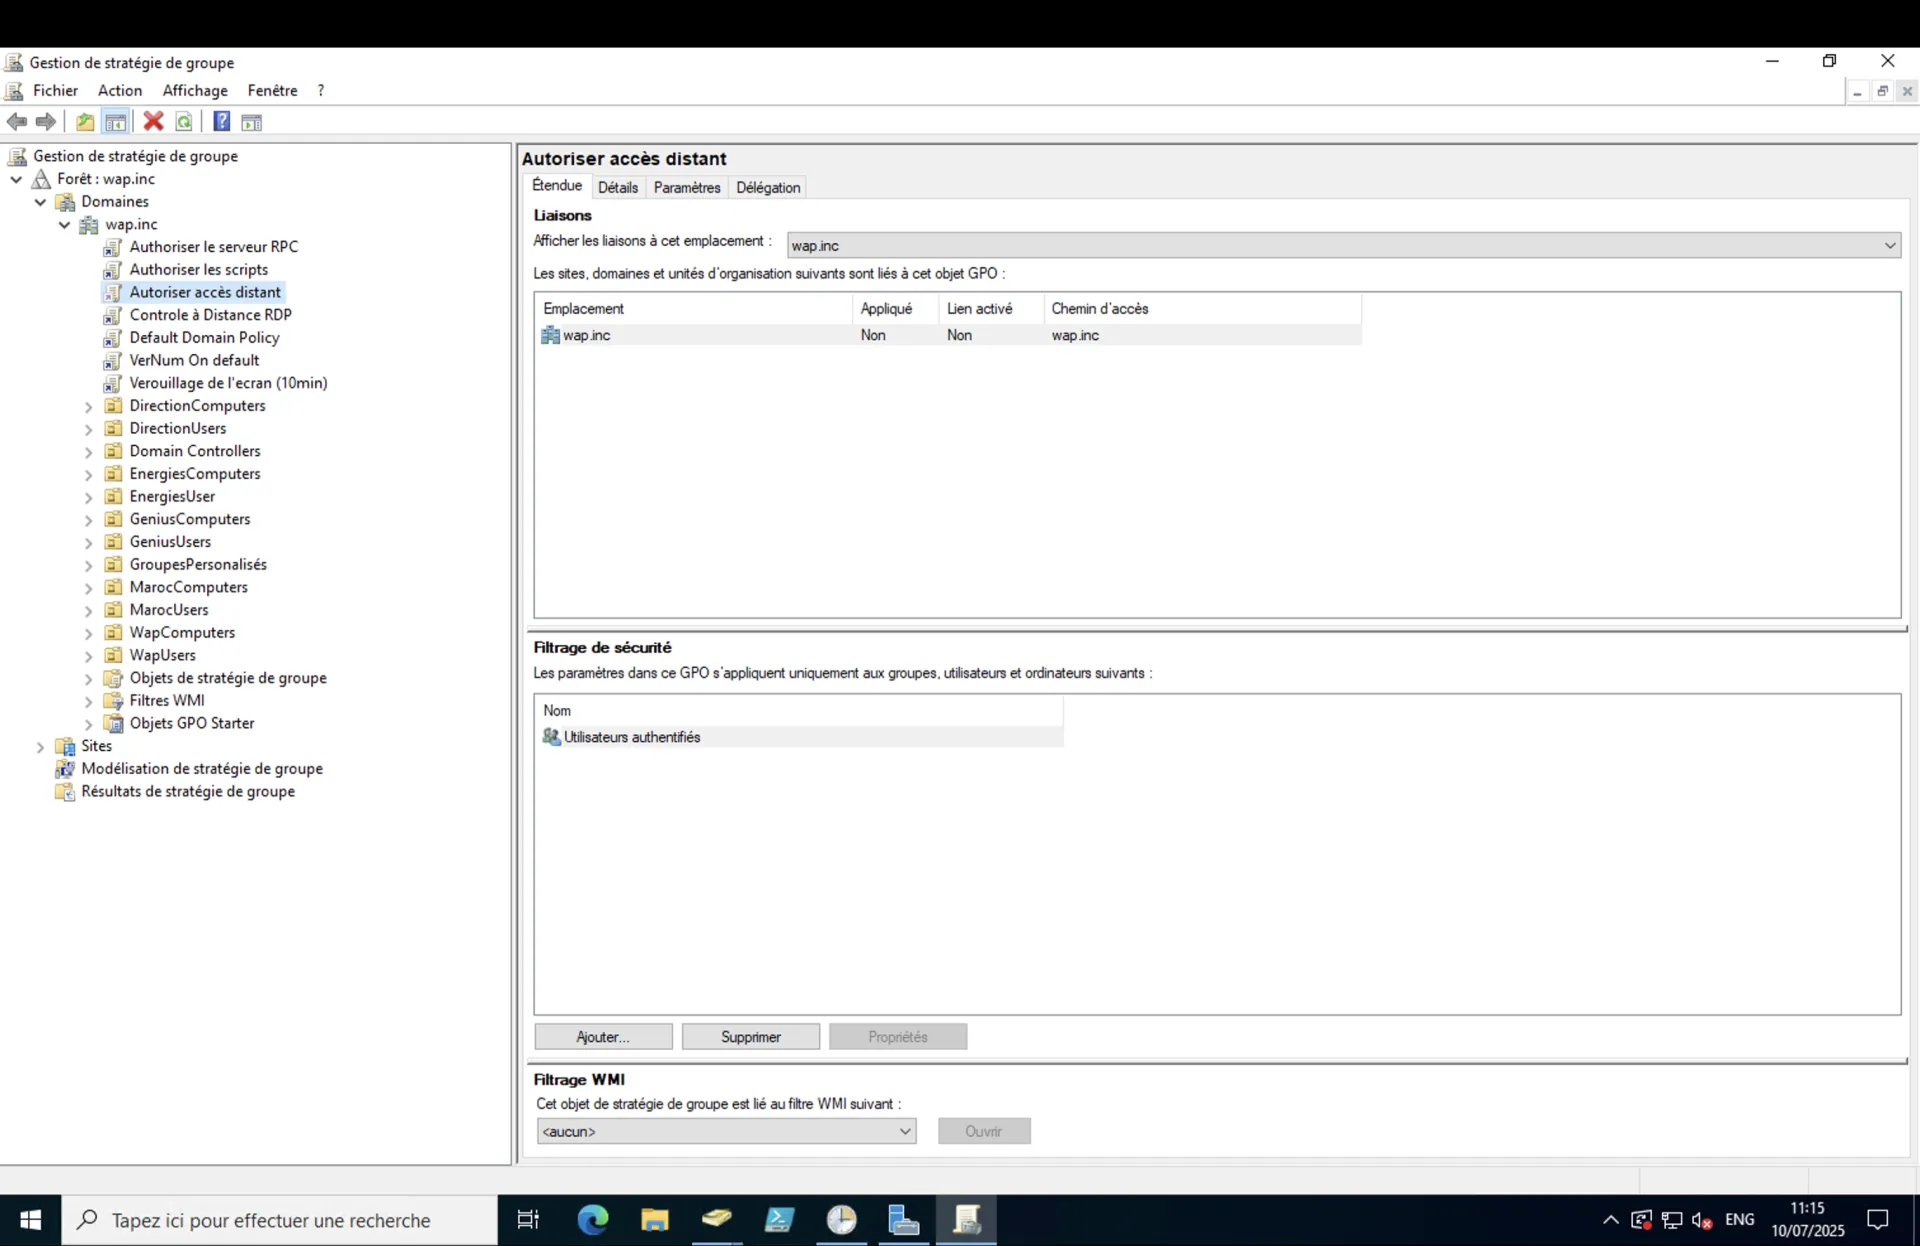Collapse the Forêt : wap.inc node

[x=16, y=179]
